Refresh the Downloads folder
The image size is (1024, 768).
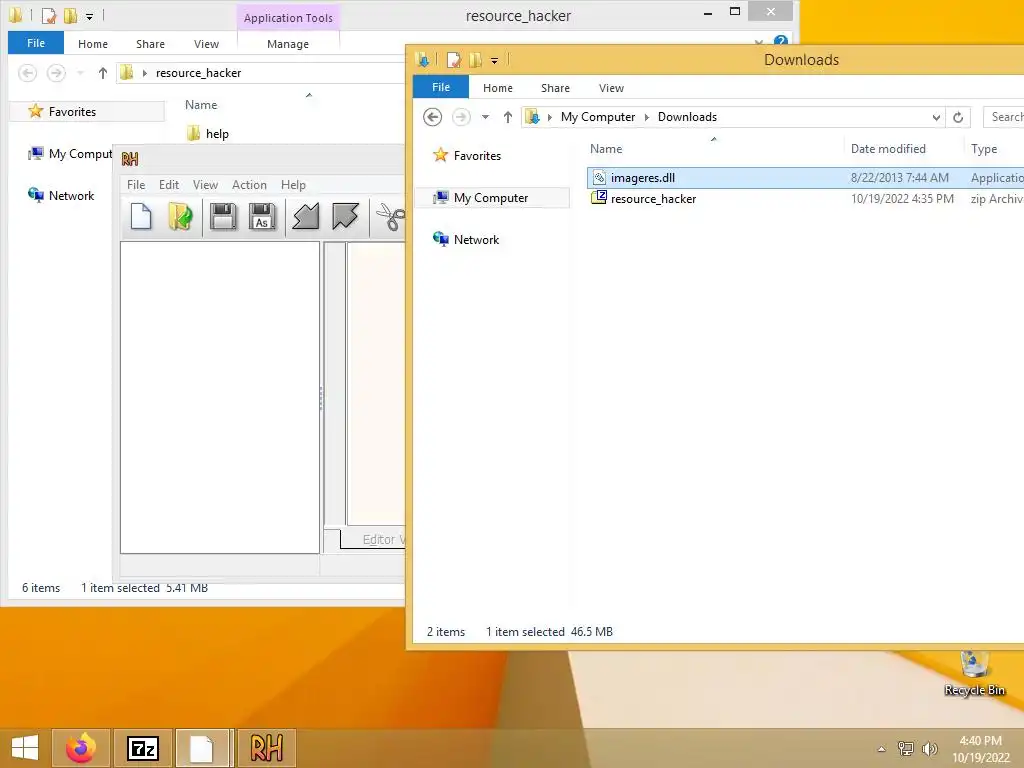pos(958,118)
